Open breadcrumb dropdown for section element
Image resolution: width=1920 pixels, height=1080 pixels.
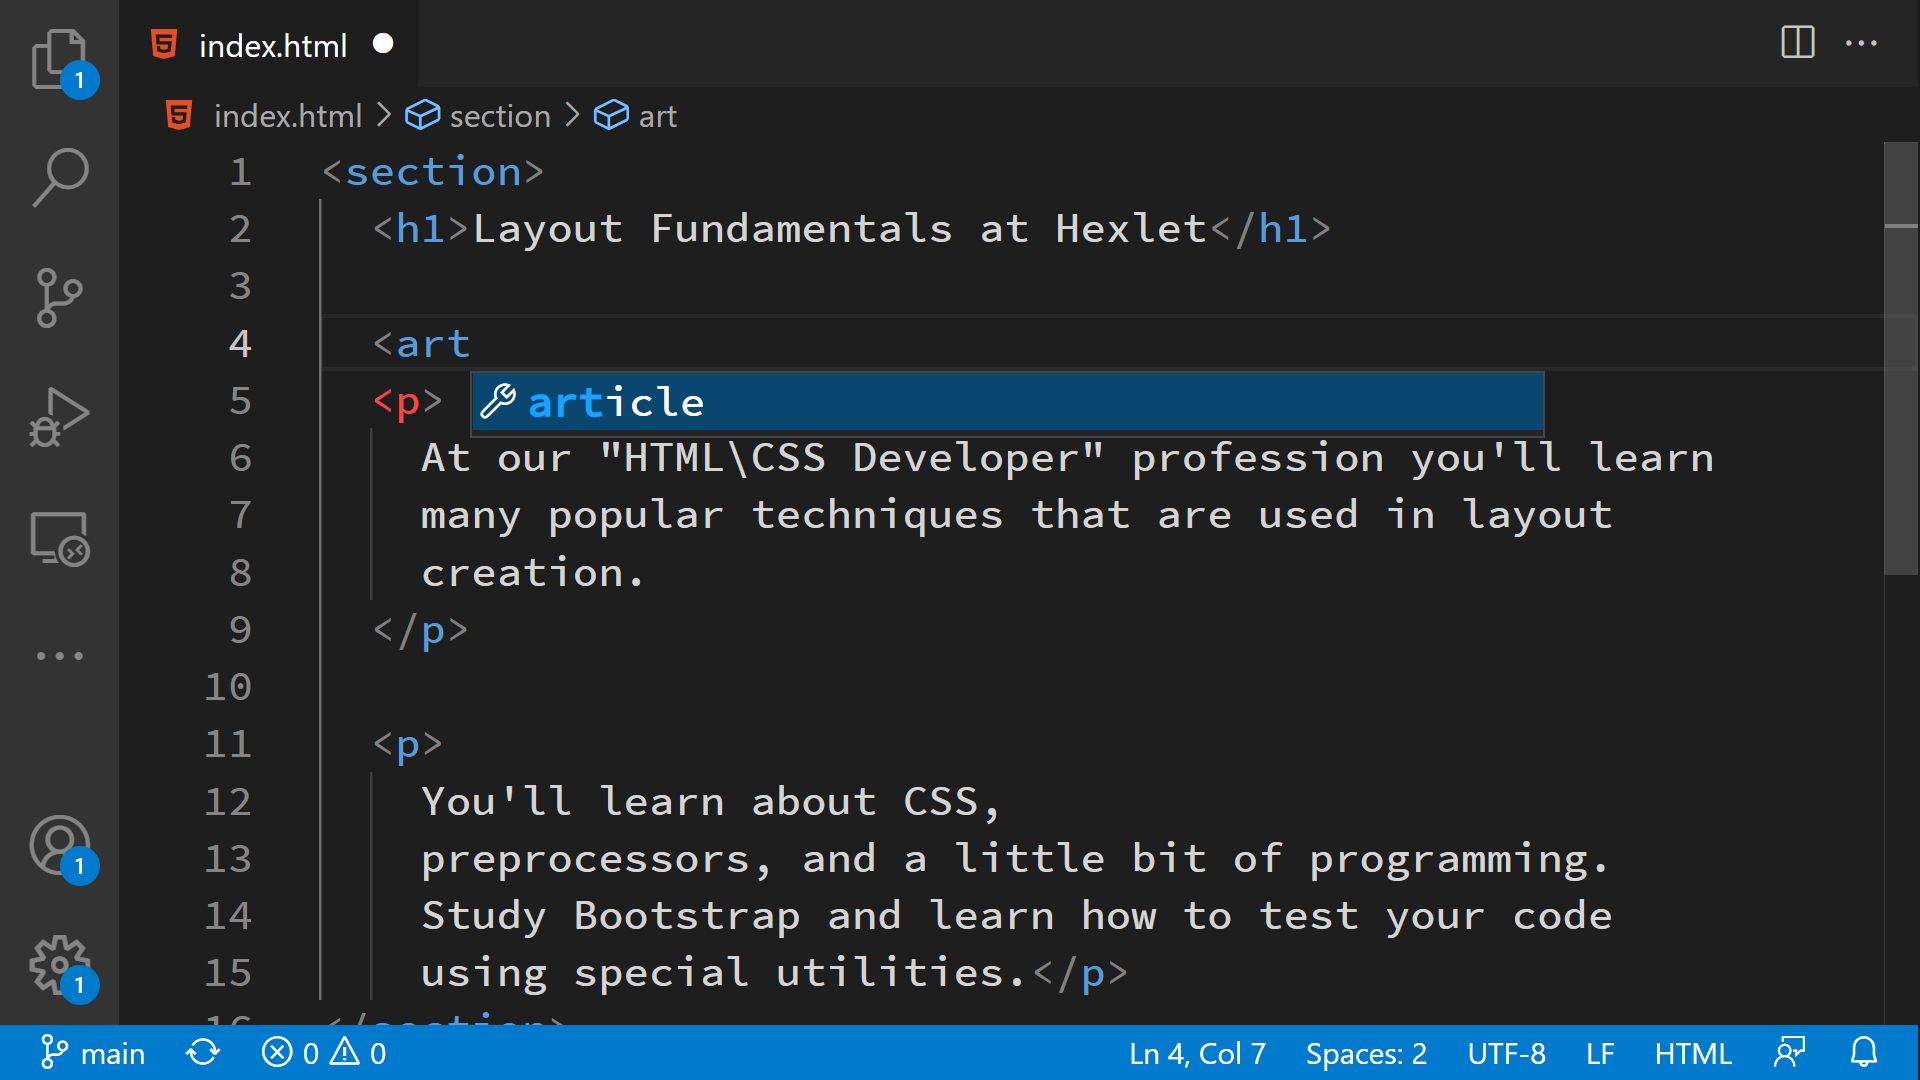pyautogui.click(x=498, y=115)
